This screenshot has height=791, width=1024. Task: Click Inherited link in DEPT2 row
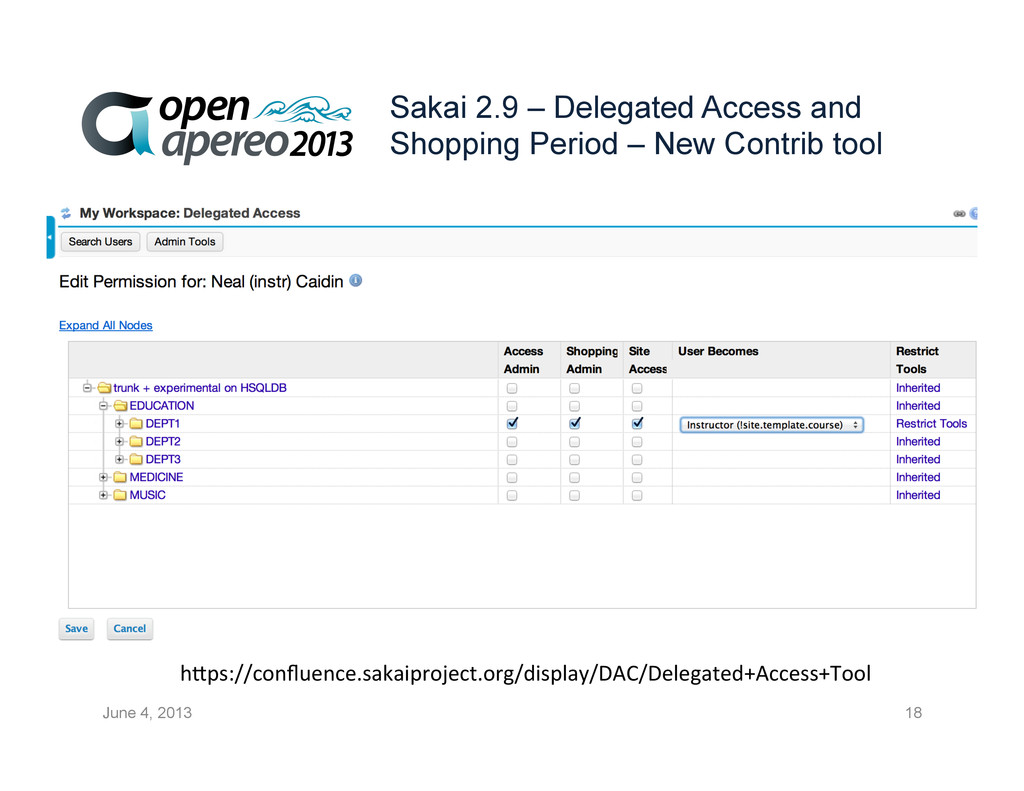click(918, 442)
